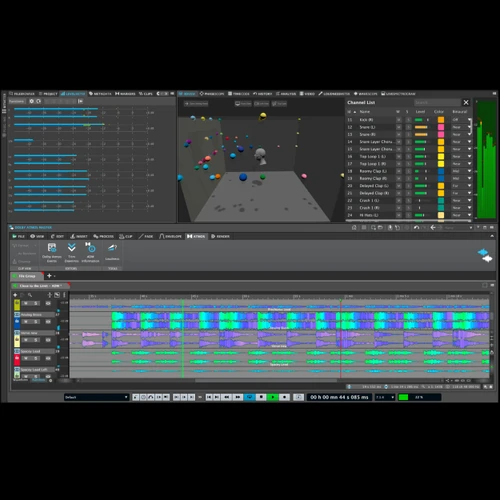
Task: Open the Render ribbon tab
Action: (220, 236)
